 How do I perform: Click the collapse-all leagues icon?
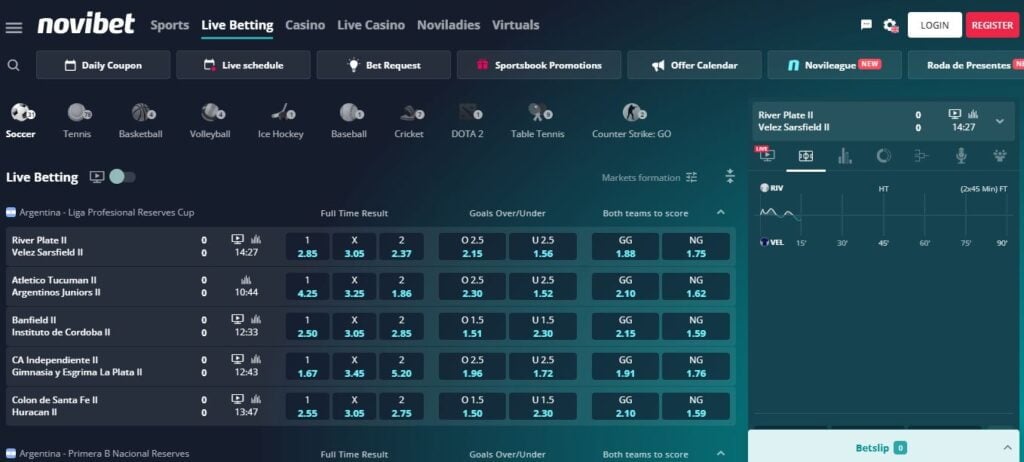[x=730, y=176]
